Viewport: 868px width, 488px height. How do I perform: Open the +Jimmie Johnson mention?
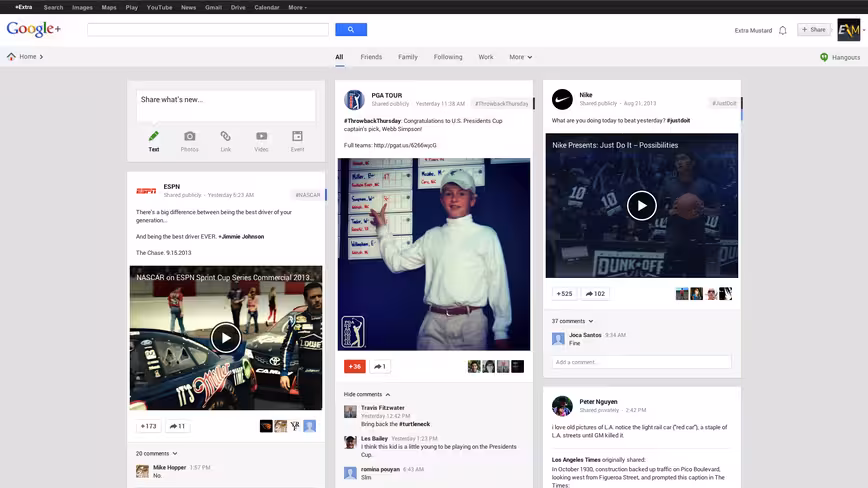(241, 237)
